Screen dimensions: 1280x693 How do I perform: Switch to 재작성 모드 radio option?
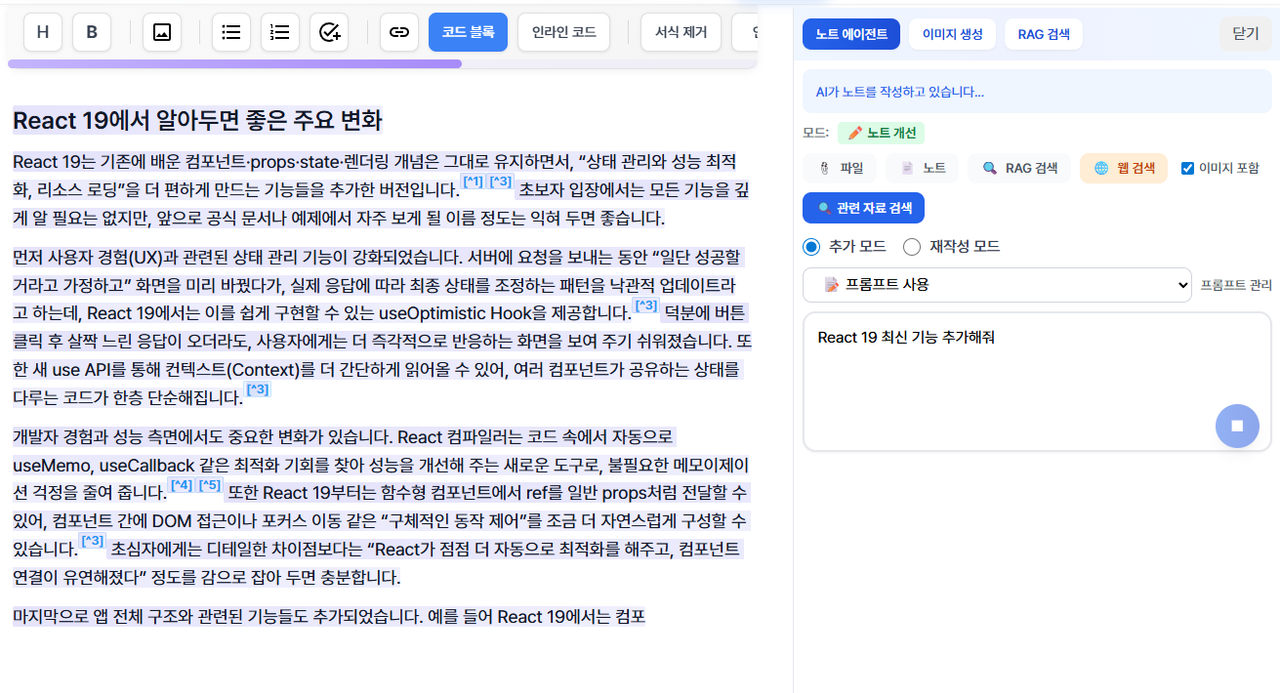[x=911, y=246]
